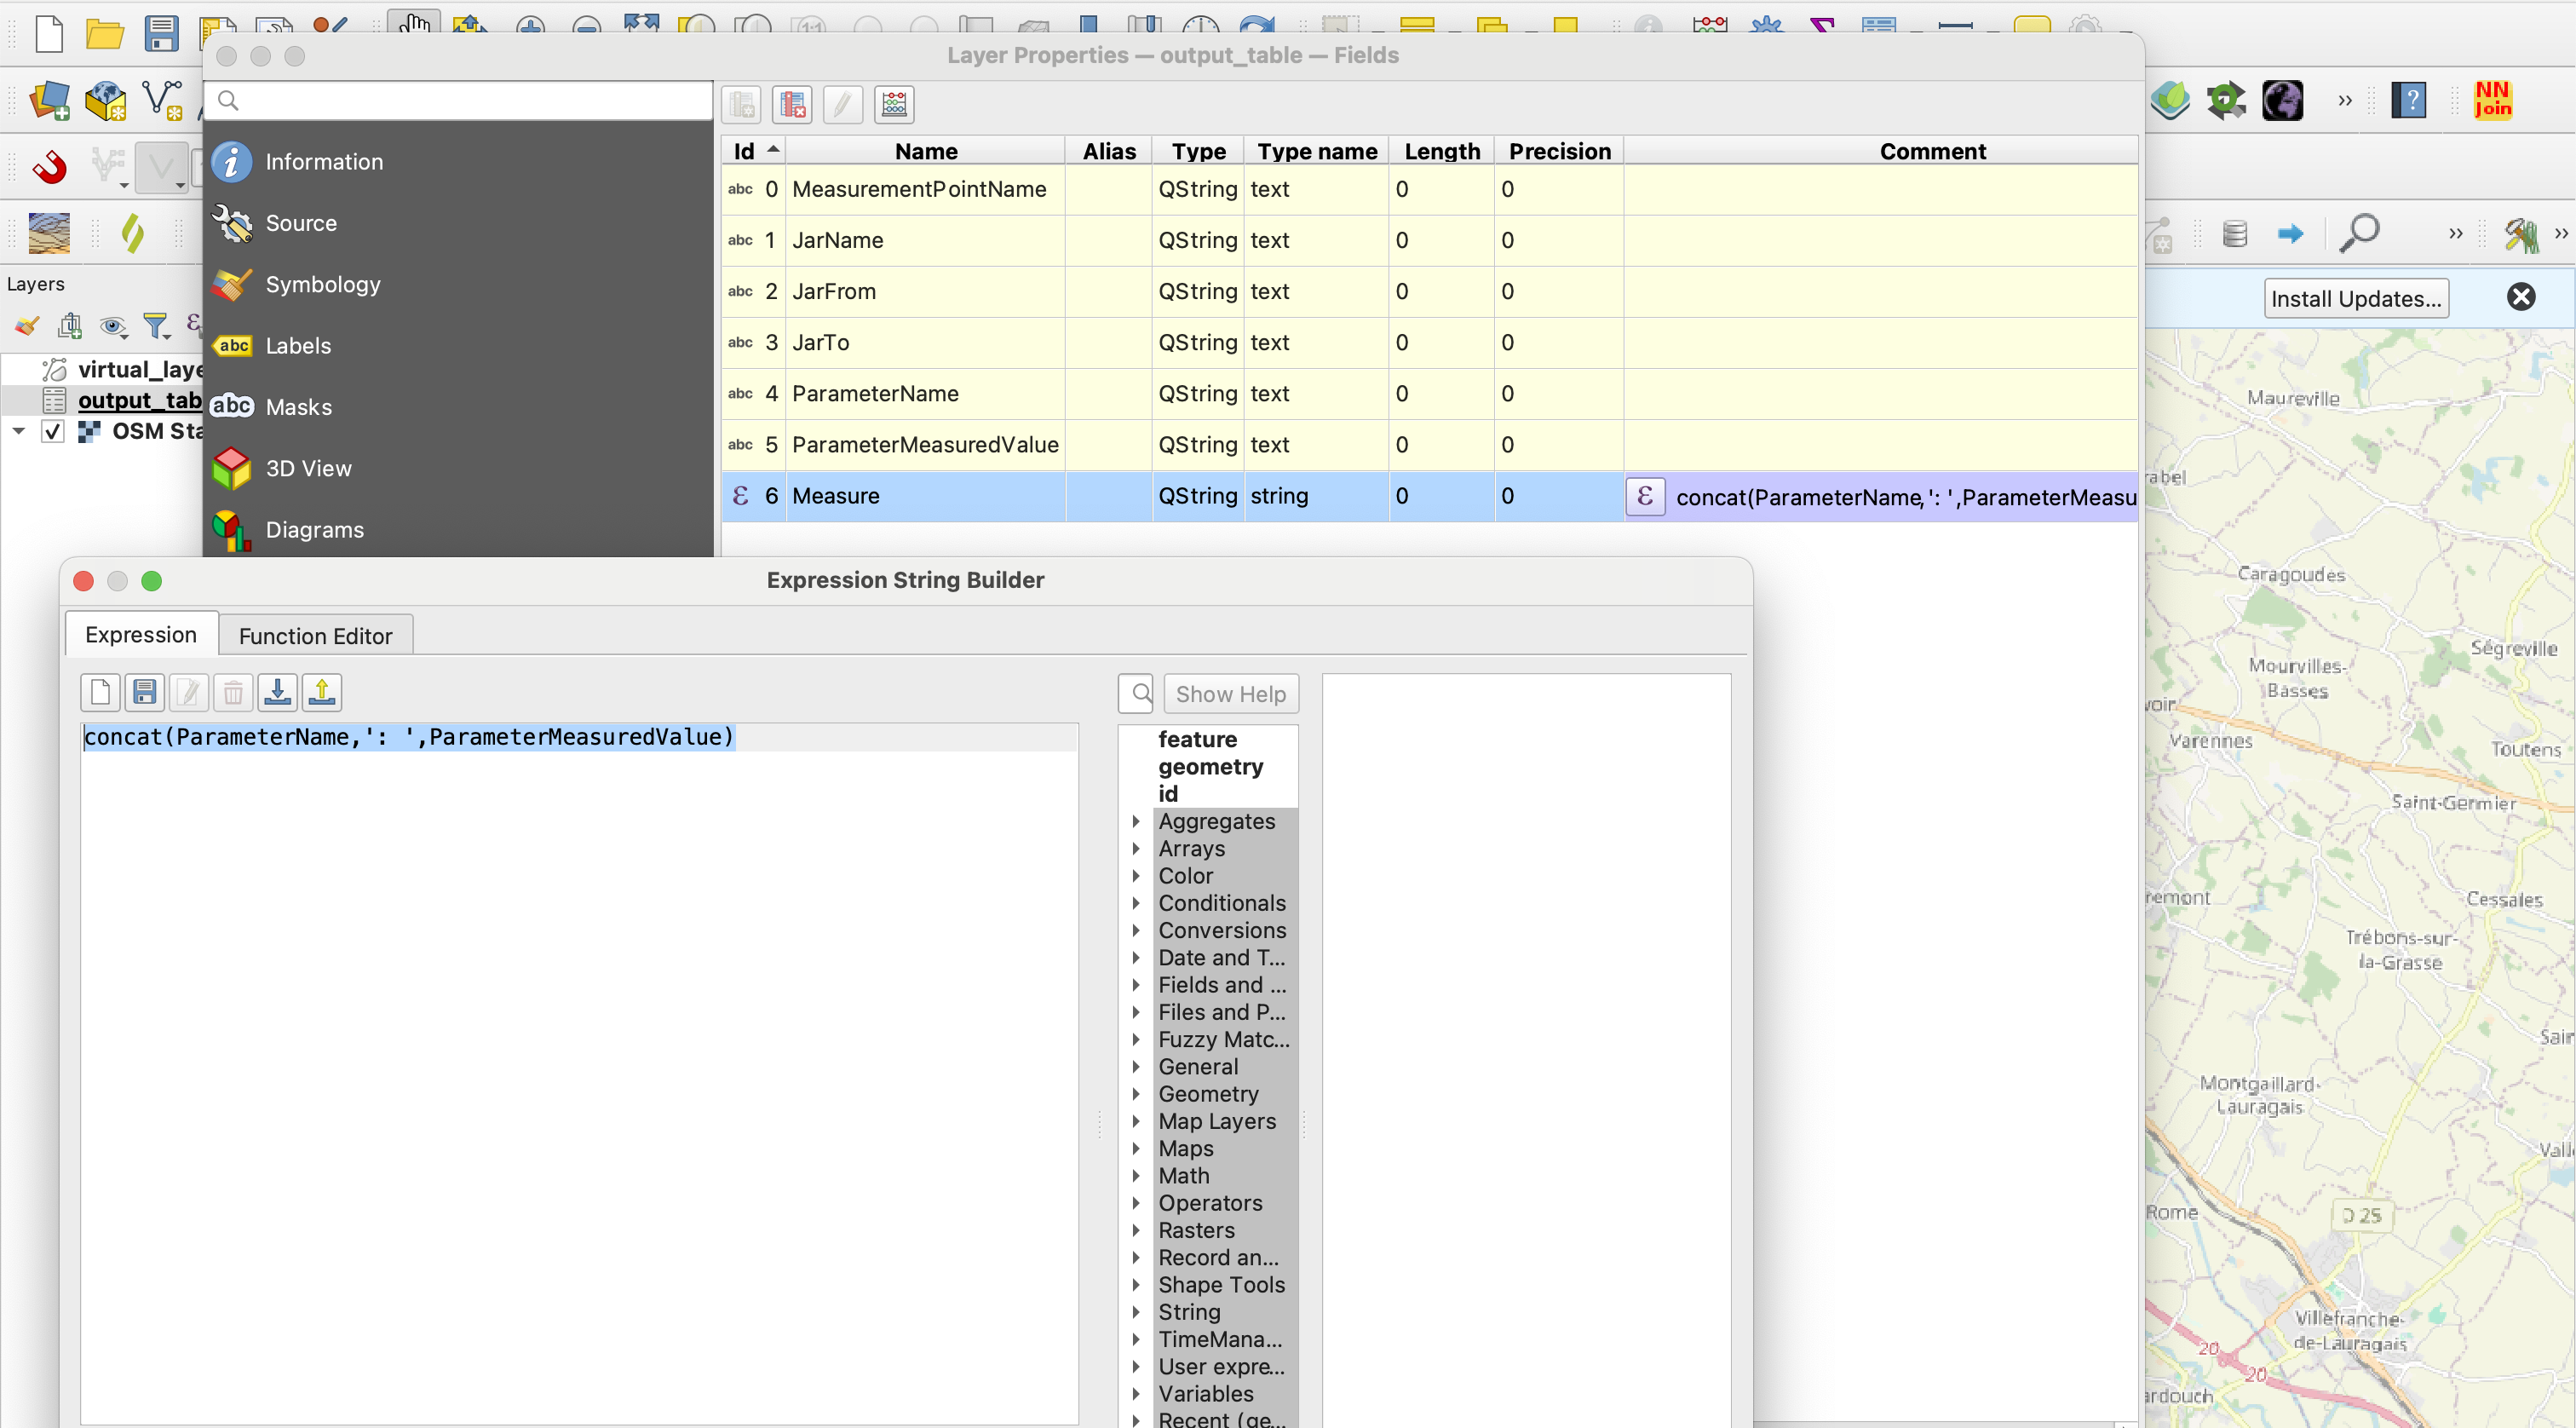
Task: Switch to the Function Editor tab
Action: pos(315,636)
